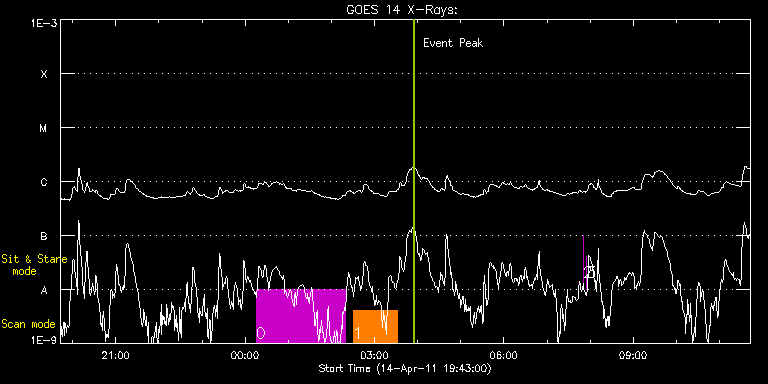768x384 pixels.
Task: Click the 09:00 time axis tick label
Action: [x=634, y=355]
